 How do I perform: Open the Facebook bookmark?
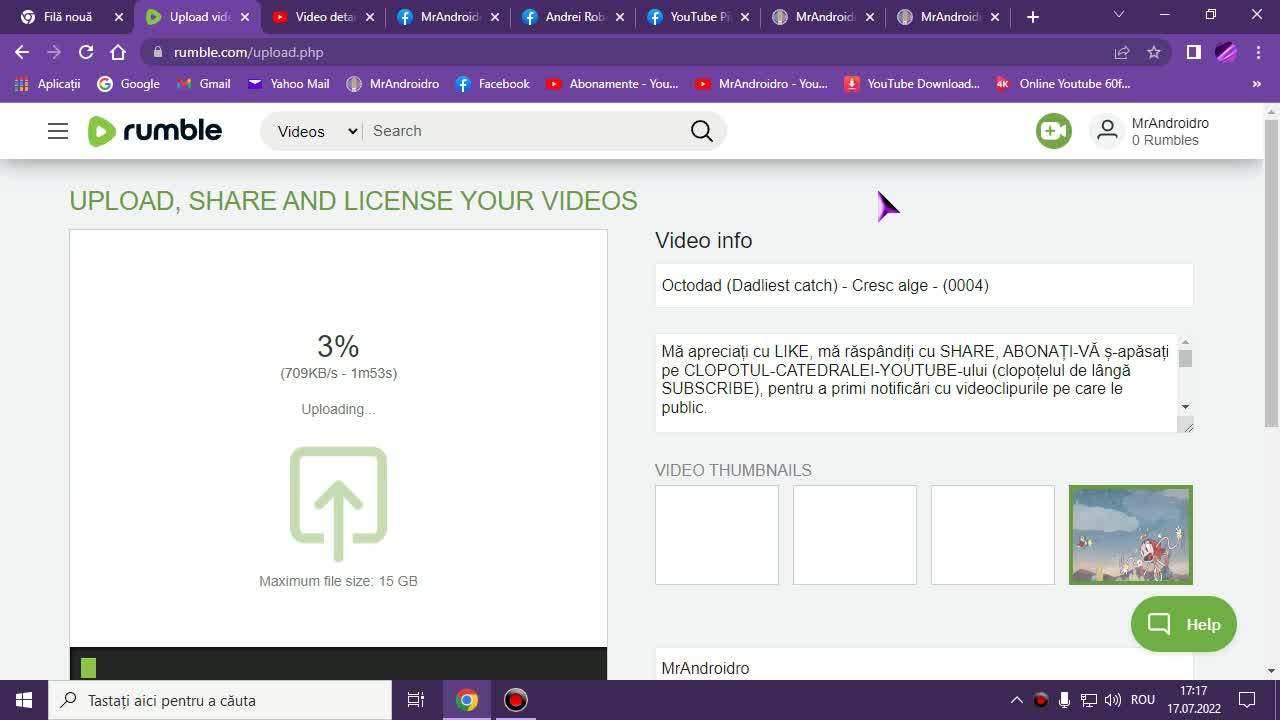click(x=492, y=84)
